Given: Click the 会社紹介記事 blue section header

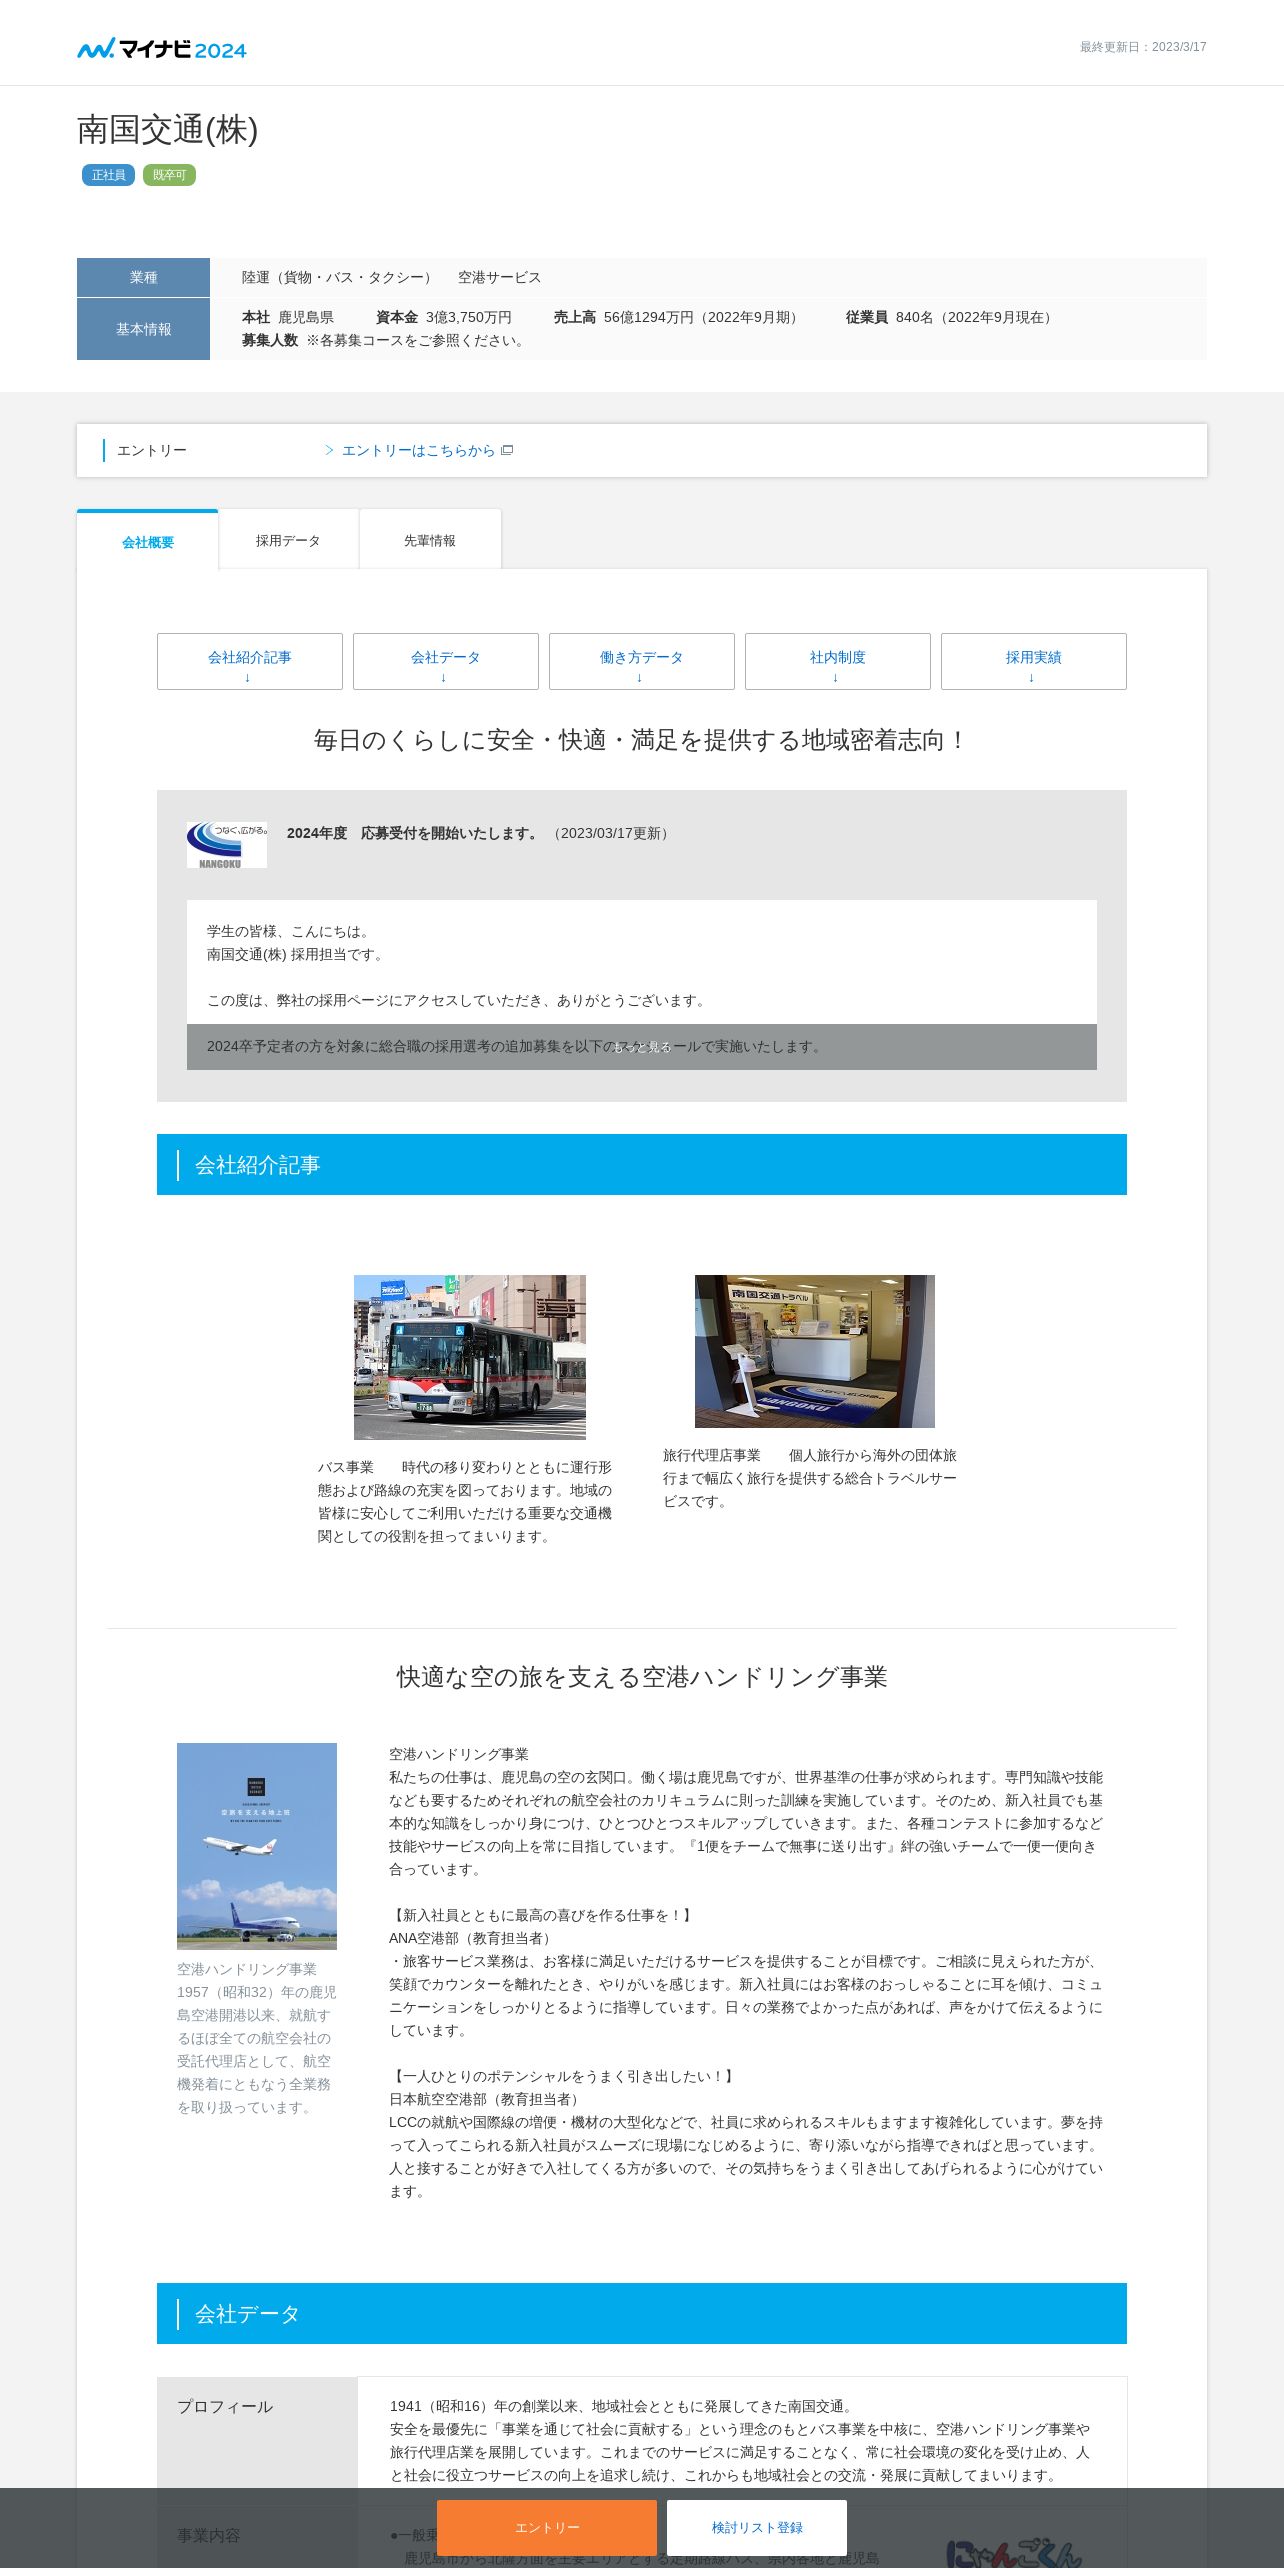Looking at the screenshot, I should [642, 1164].
